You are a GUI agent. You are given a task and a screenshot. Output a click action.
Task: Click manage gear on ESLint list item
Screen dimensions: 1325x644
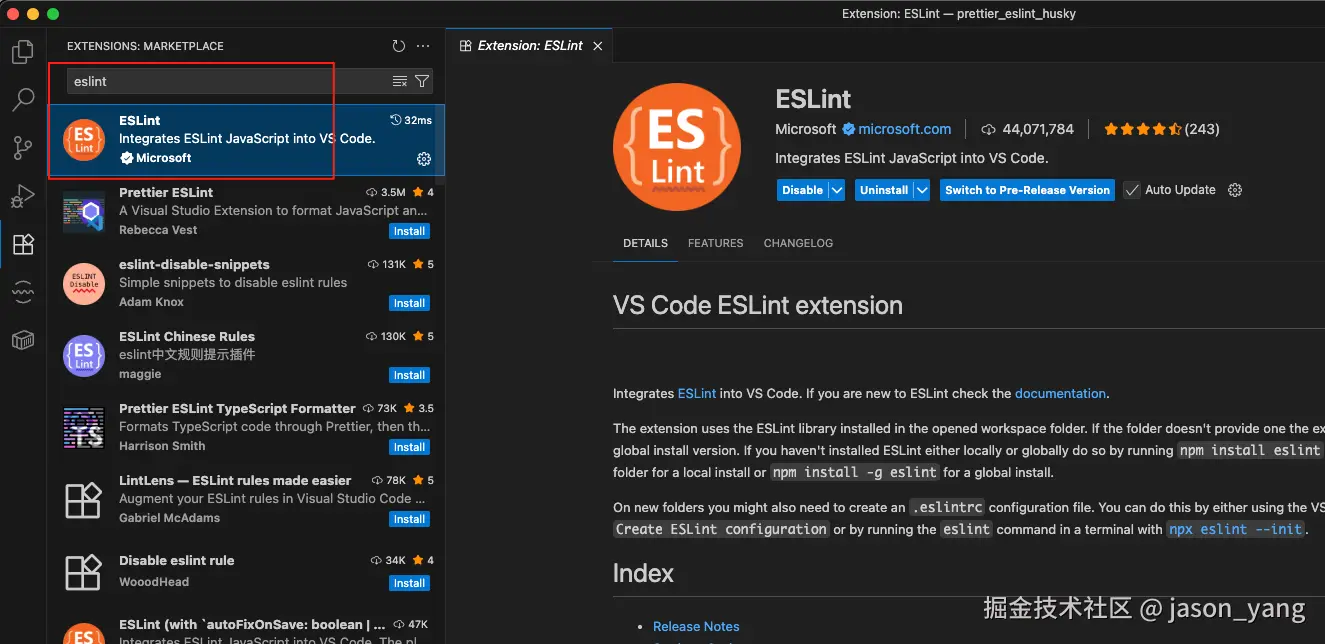click(423, 159)
